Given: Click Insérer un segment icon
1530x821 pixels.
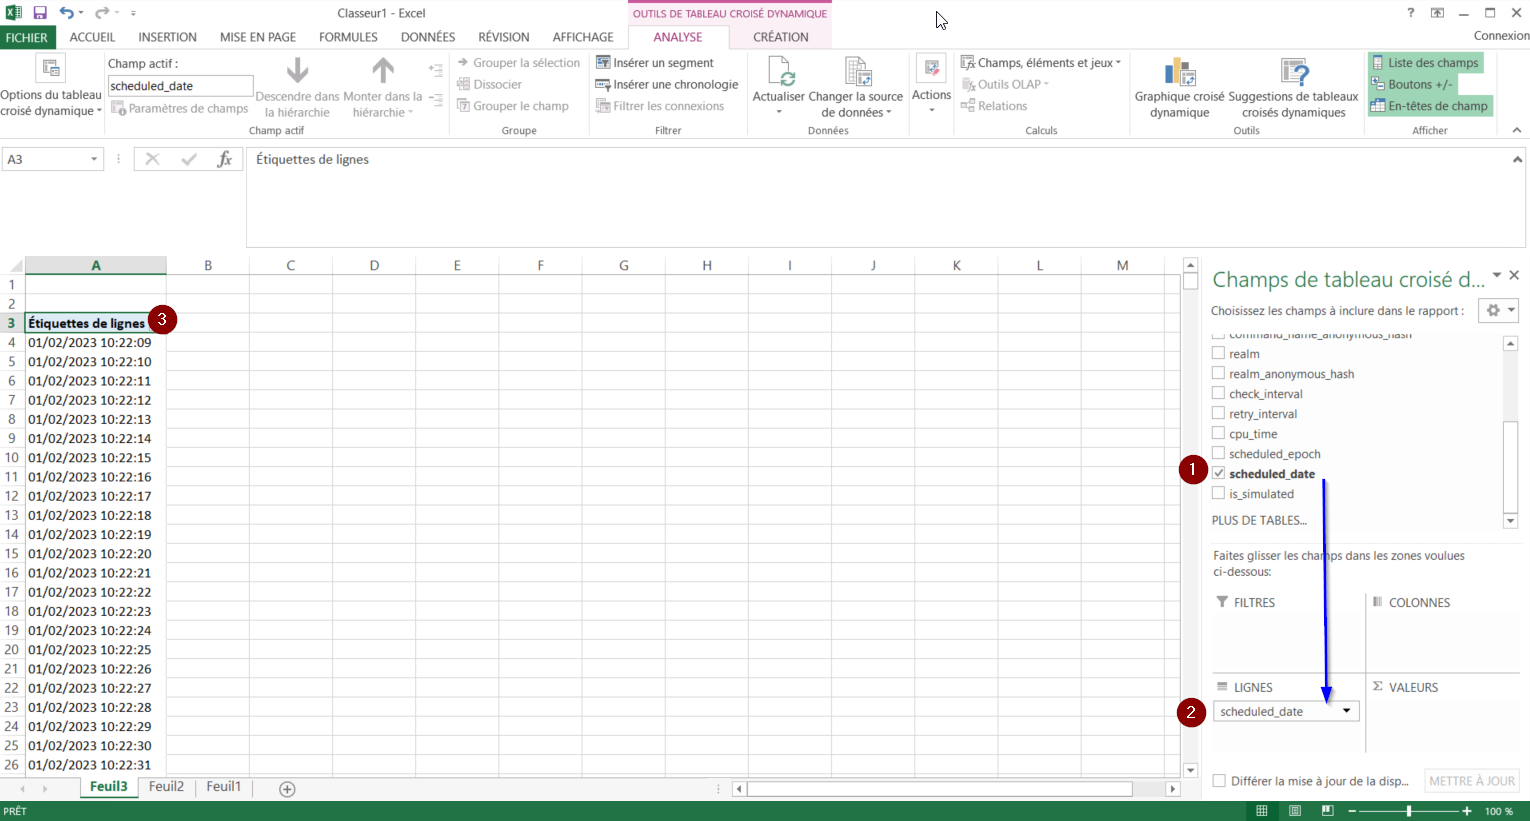Looking at the screenshot, I should pyautogui.click(x=603, y=63).
